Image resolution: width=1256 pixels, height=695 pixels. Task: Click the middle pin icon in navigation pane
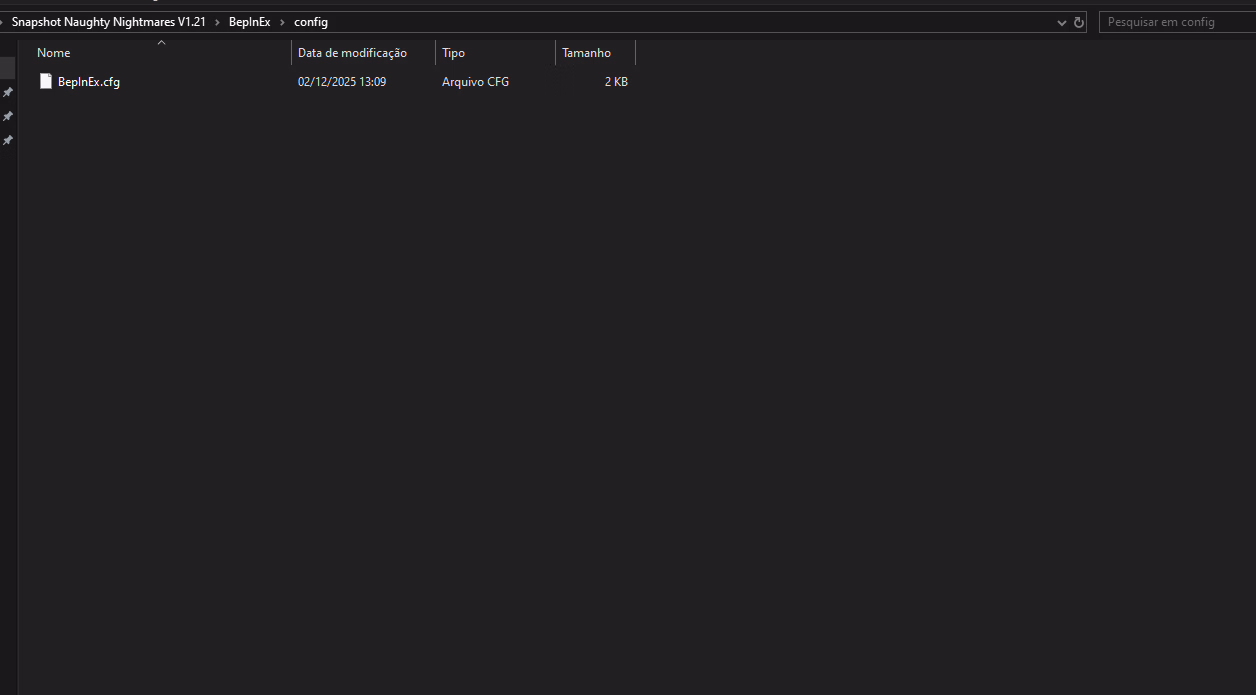point(8,116)
